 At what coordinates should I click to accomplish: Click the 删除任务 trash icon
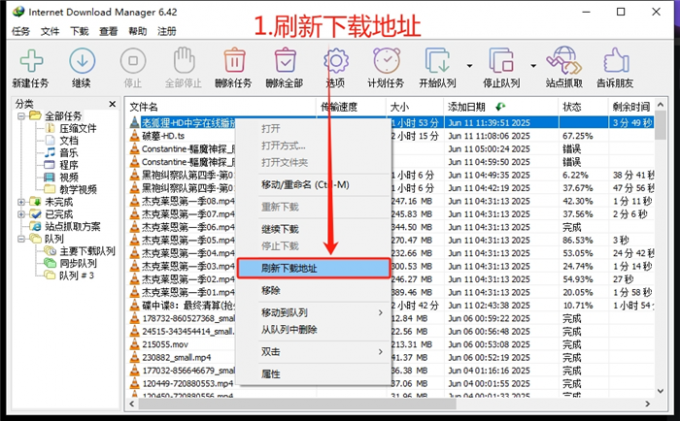(234, 60)
